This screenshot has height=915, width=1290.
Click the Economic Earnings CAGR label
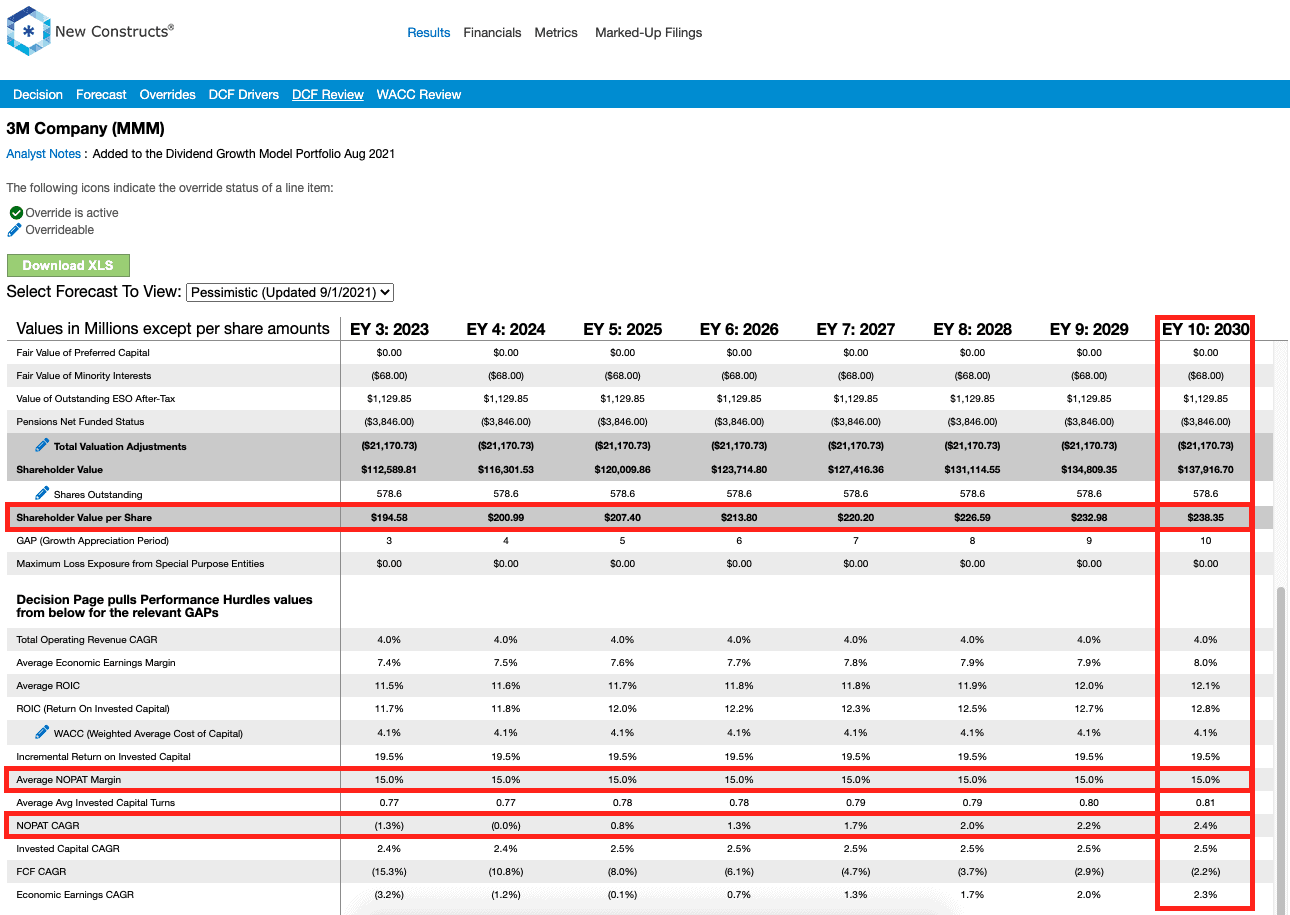75,894
